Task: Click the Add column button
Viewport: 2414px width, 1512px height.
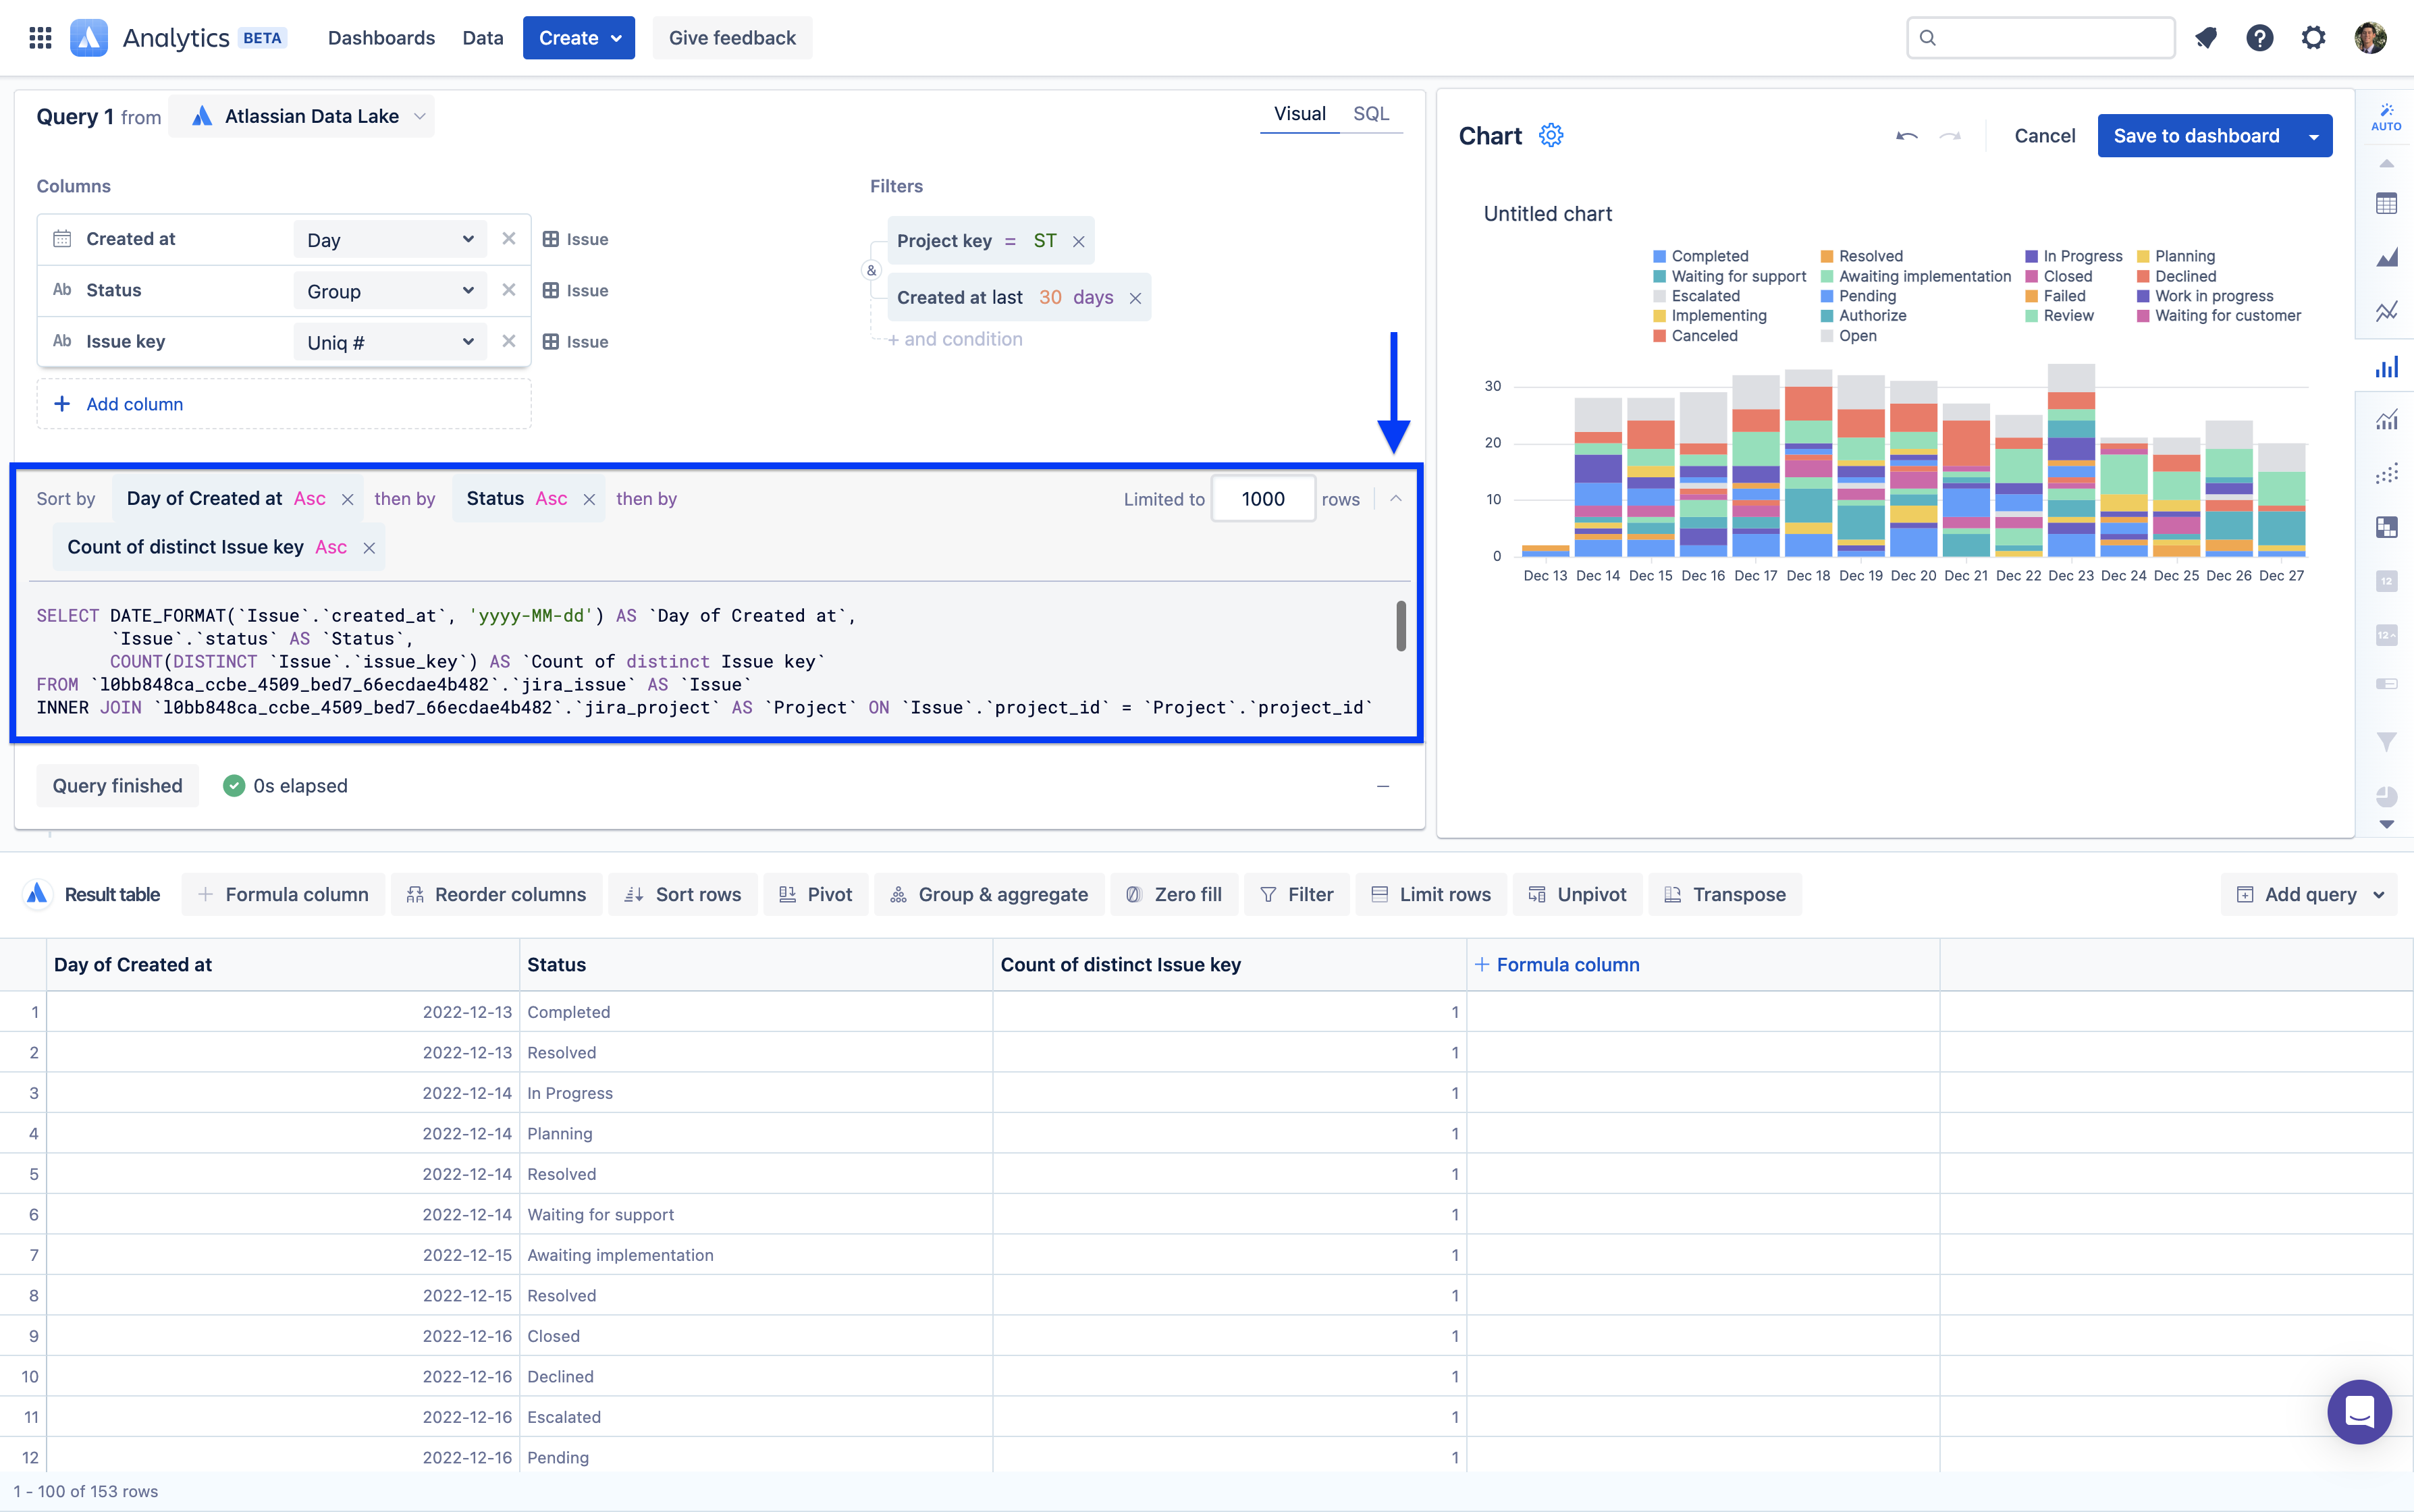Action: coord(134,404)
